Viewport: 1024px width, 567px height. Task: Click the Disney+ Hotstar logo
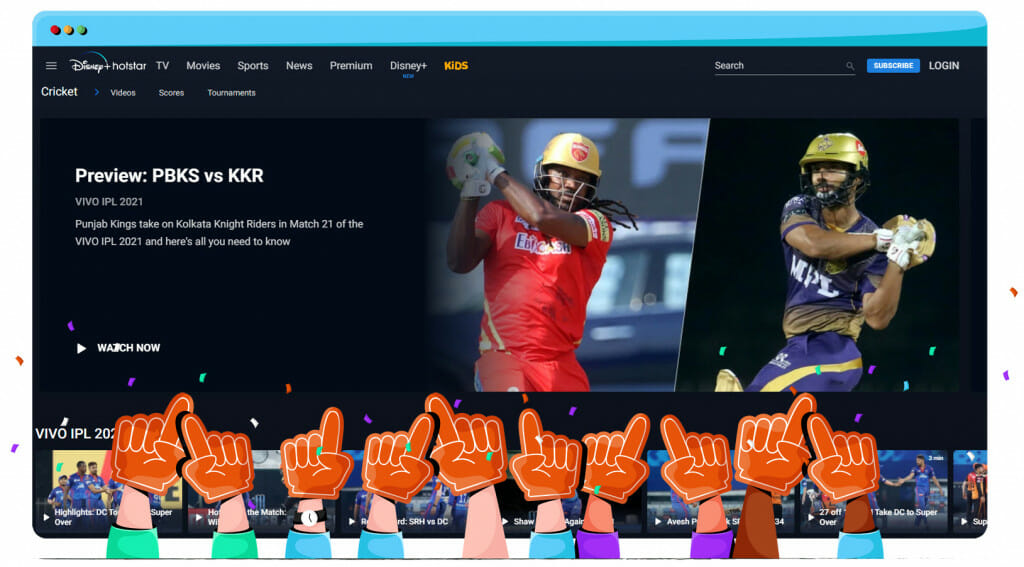108,64
